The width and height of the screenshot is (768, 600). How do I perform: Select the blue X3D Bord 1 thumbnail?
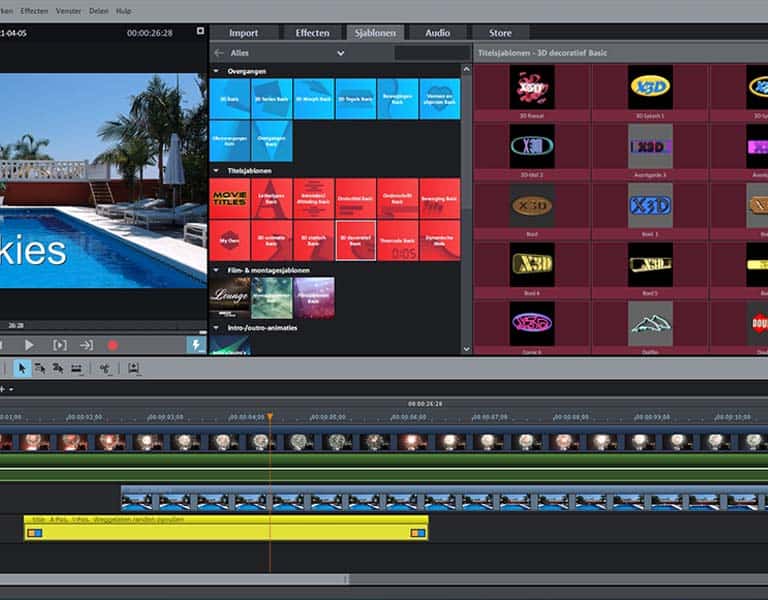pyautogui.click(x=650, y=205)
